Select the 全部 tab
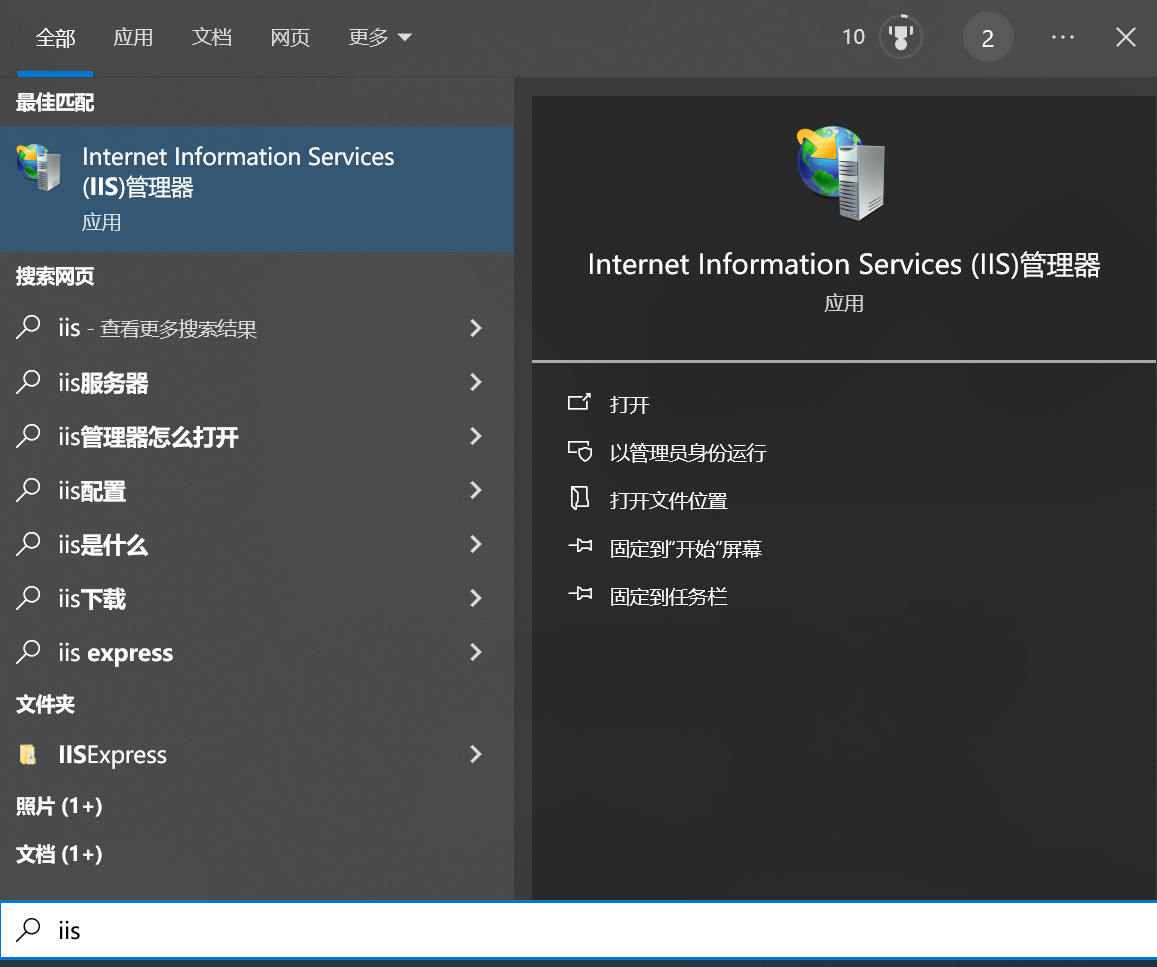 [x=55, y=38]
